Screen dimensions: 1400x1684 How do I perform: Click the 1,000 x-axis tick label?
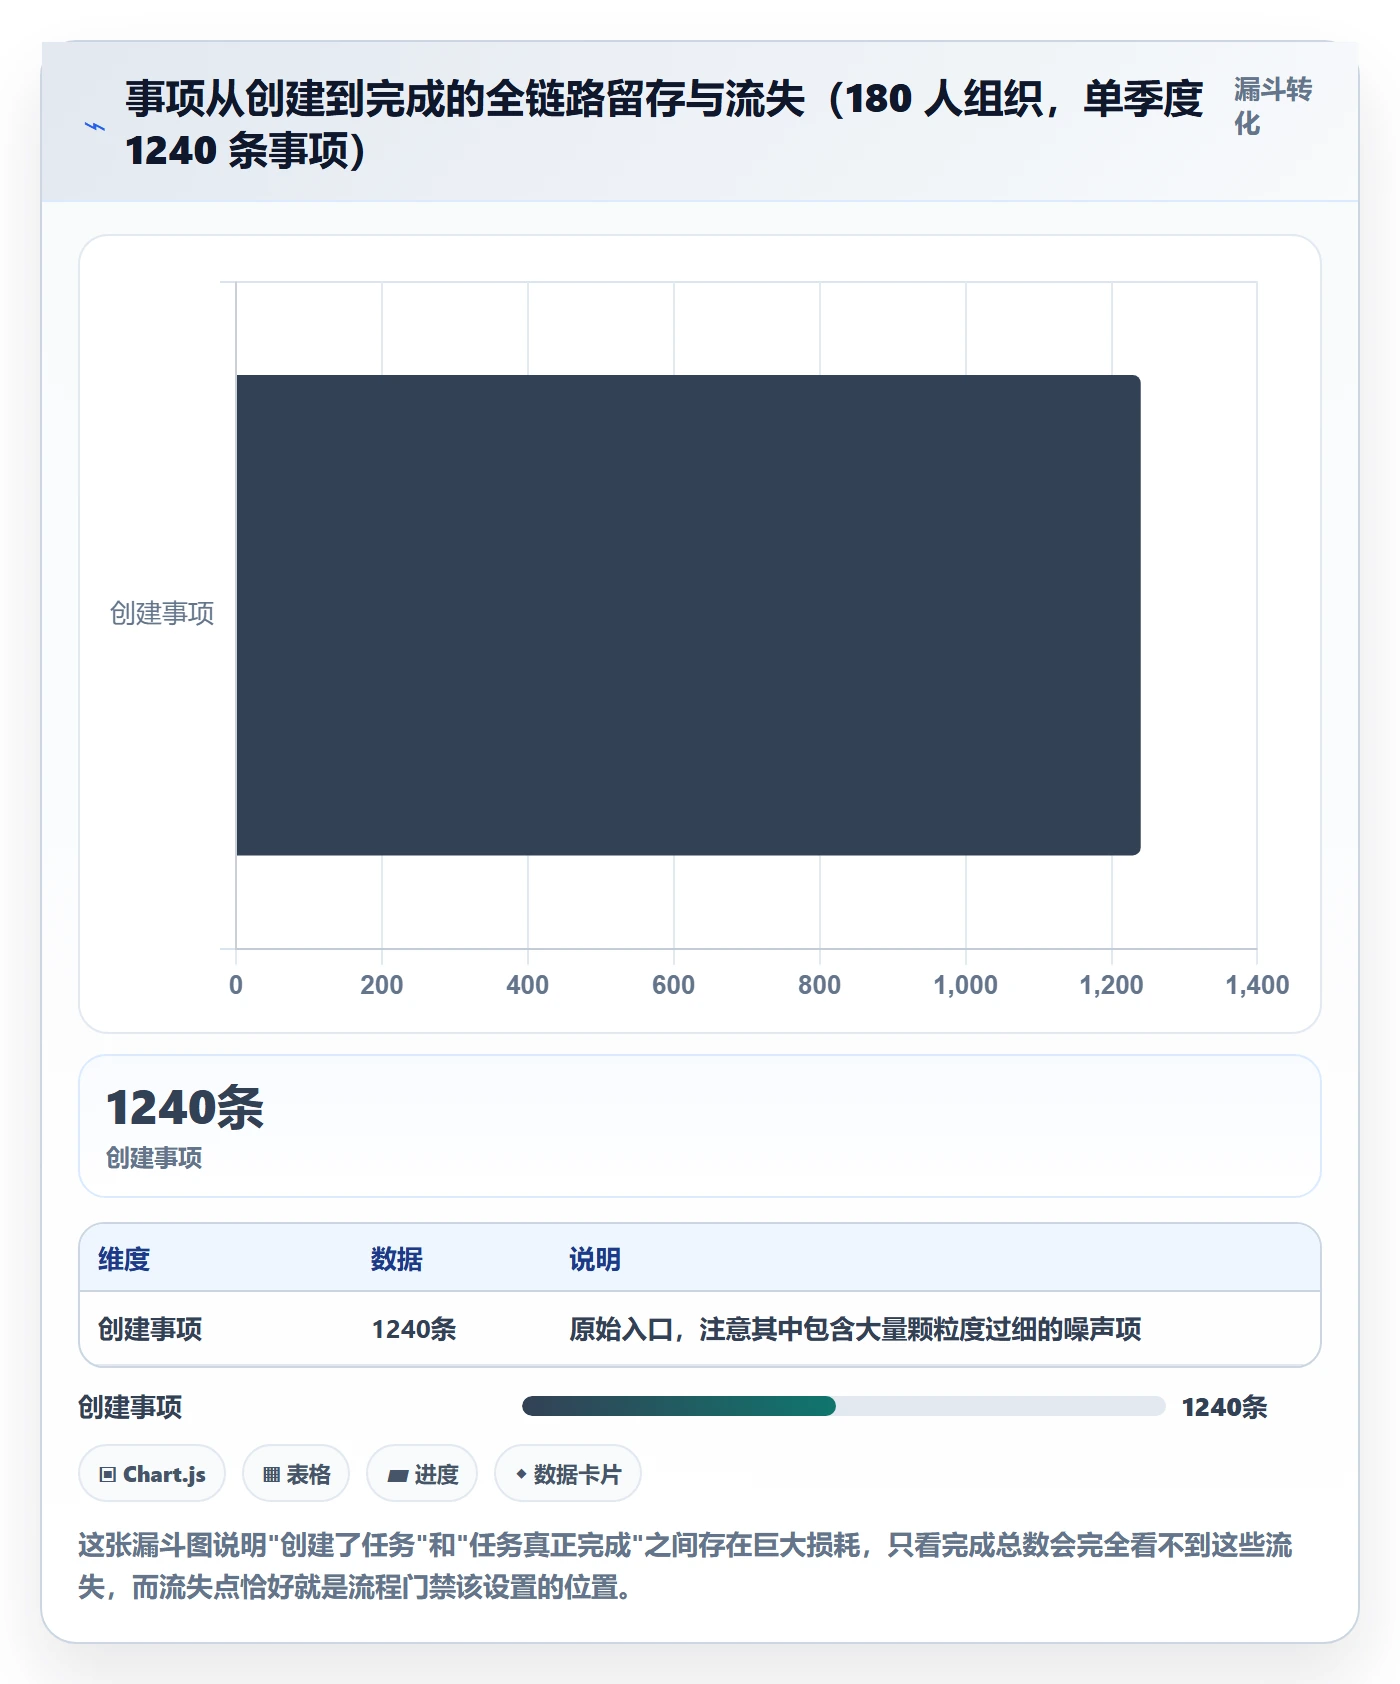[x=965, y=985]
